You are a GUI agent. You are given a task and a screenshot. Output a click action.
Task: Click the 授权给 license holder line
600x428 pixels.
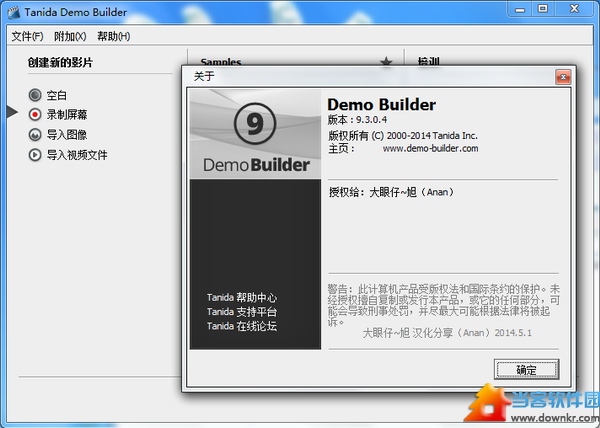(x=391, y=192)
